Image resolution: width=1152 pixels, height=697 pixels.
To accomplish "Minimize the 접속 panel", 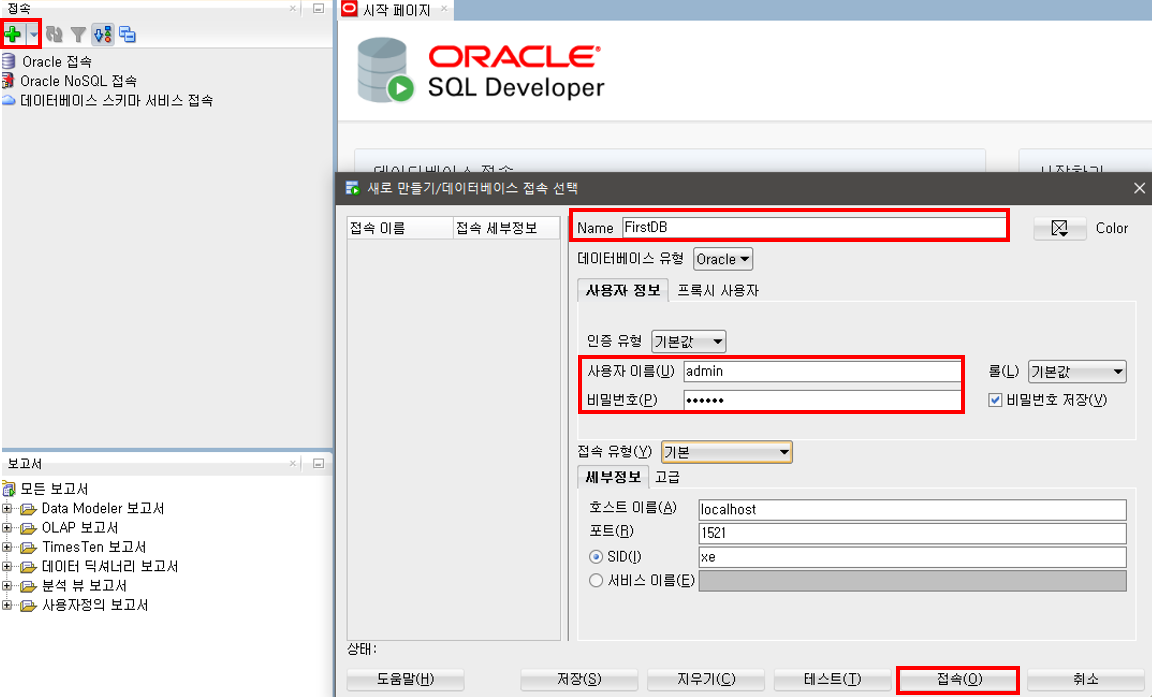I will tap(318, 8).
